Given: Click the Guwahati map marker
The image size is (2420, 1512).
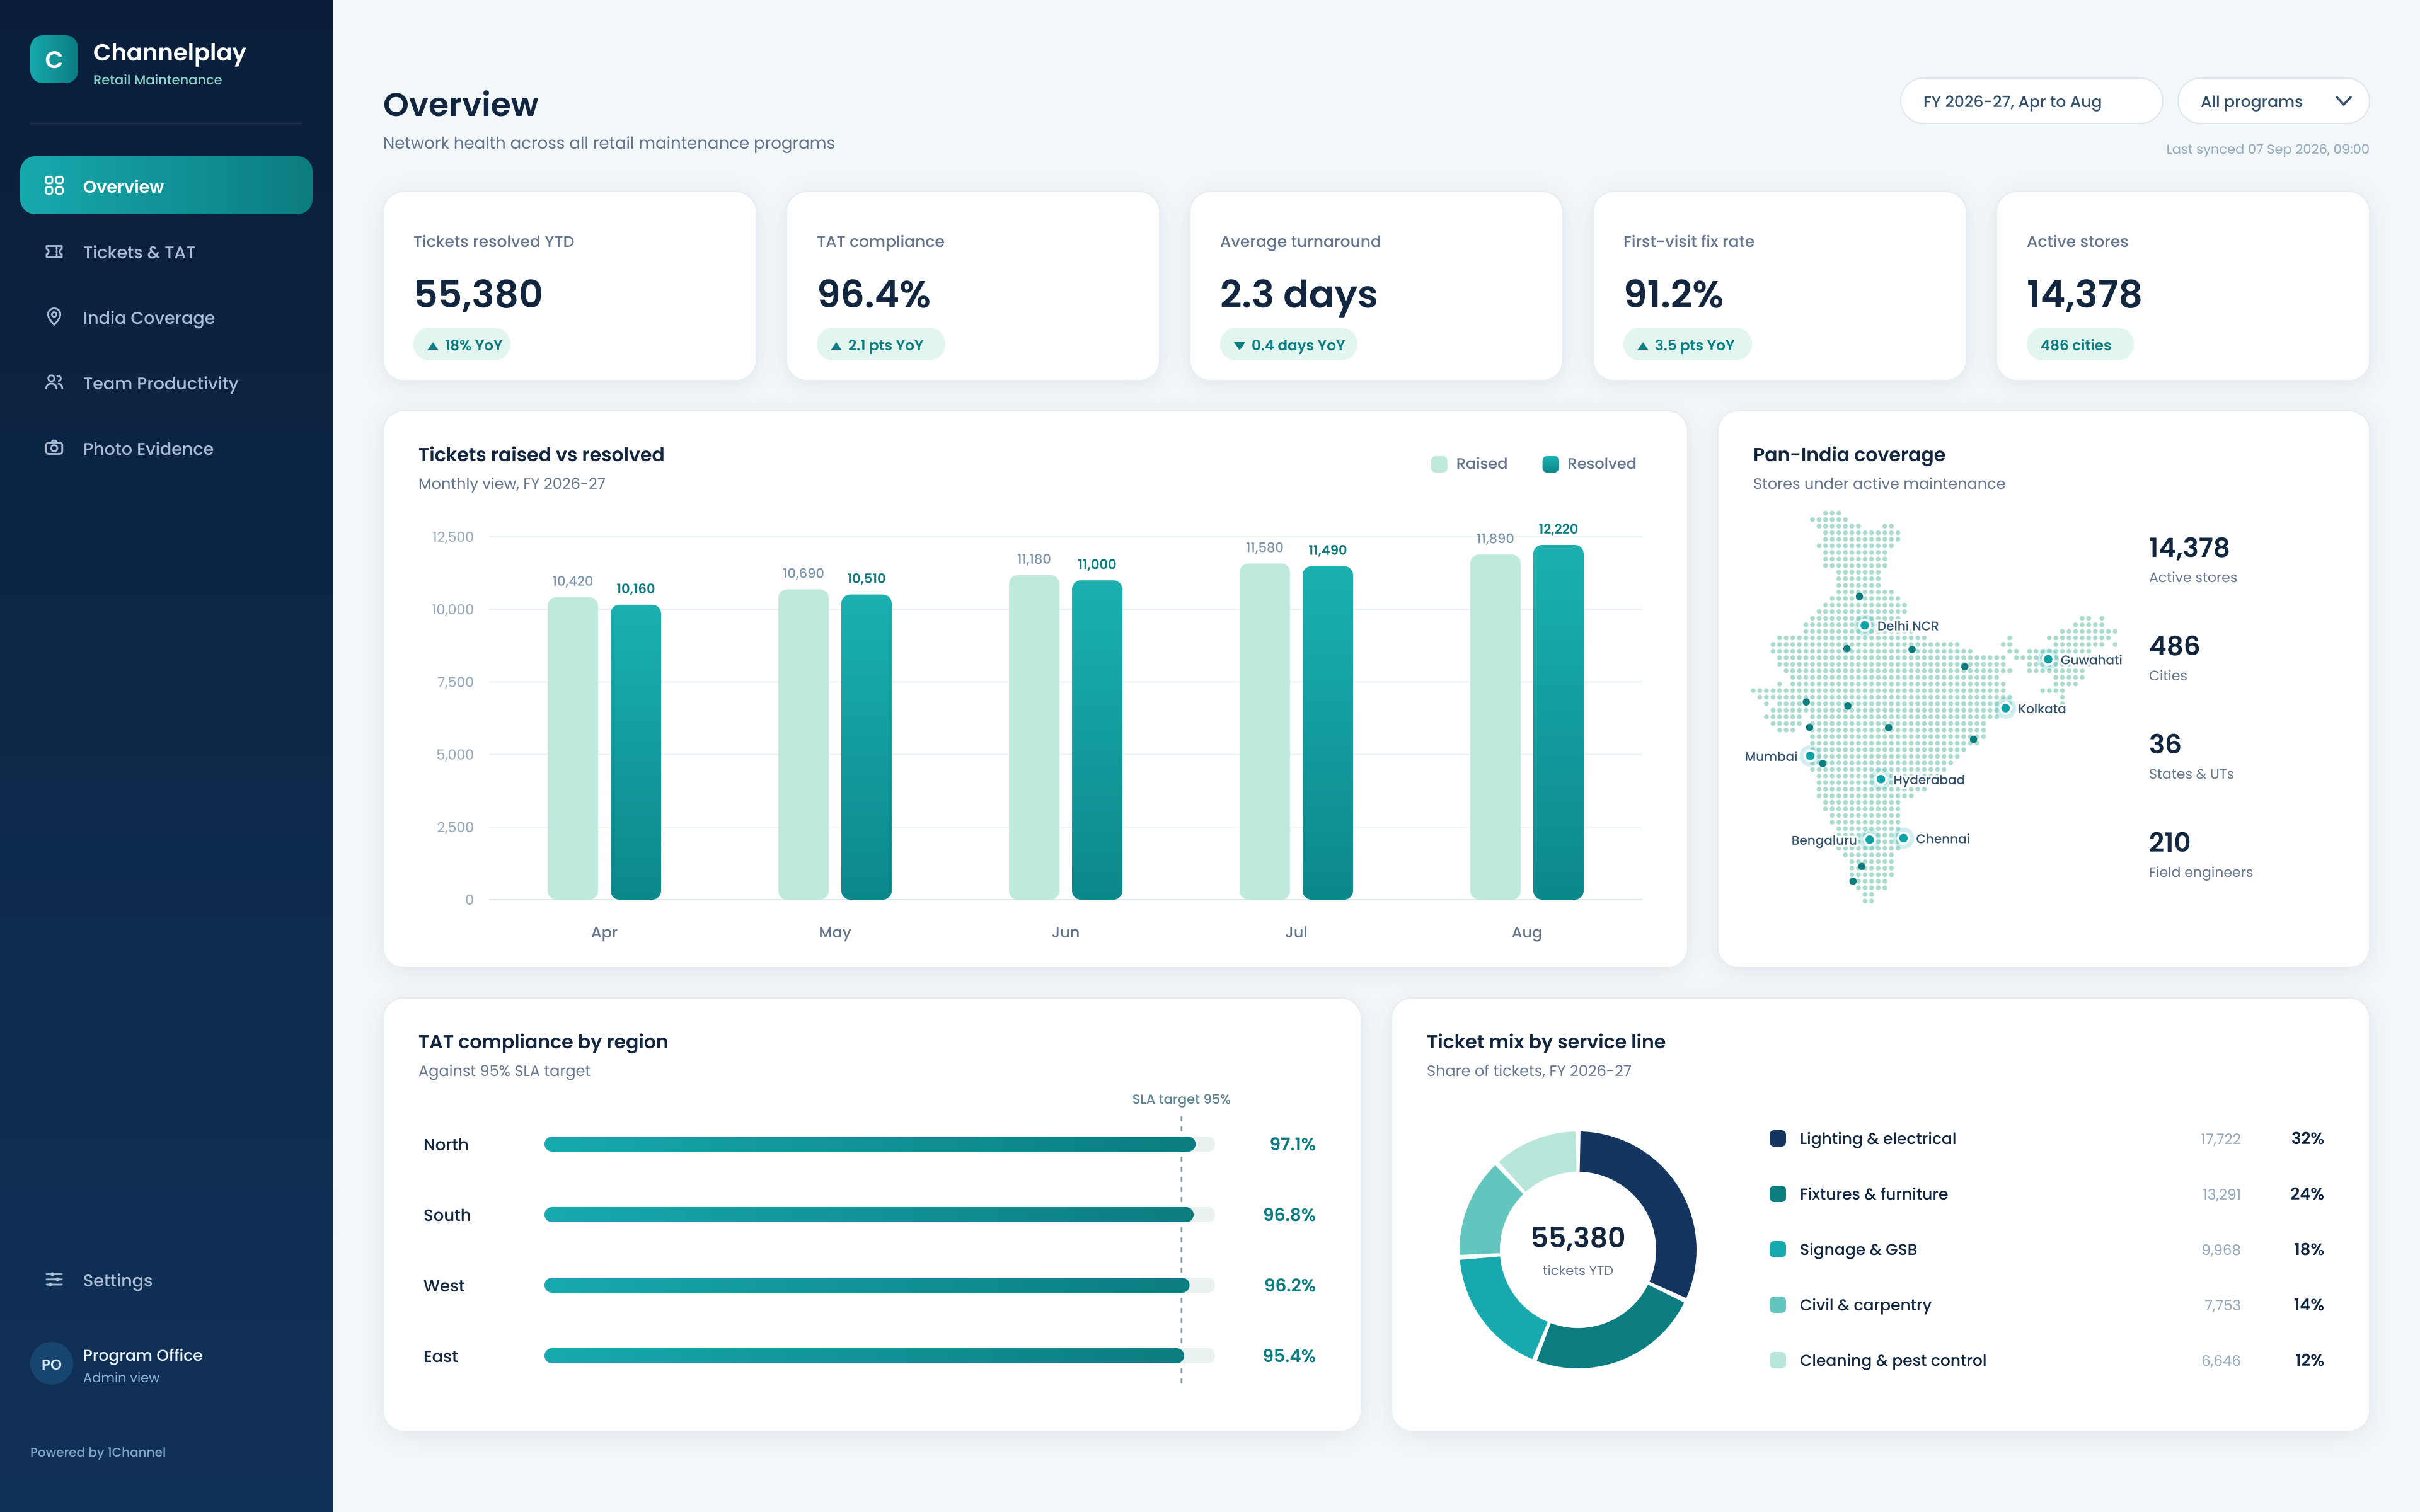Looking at the screenshot, I should coord(2048,659).
